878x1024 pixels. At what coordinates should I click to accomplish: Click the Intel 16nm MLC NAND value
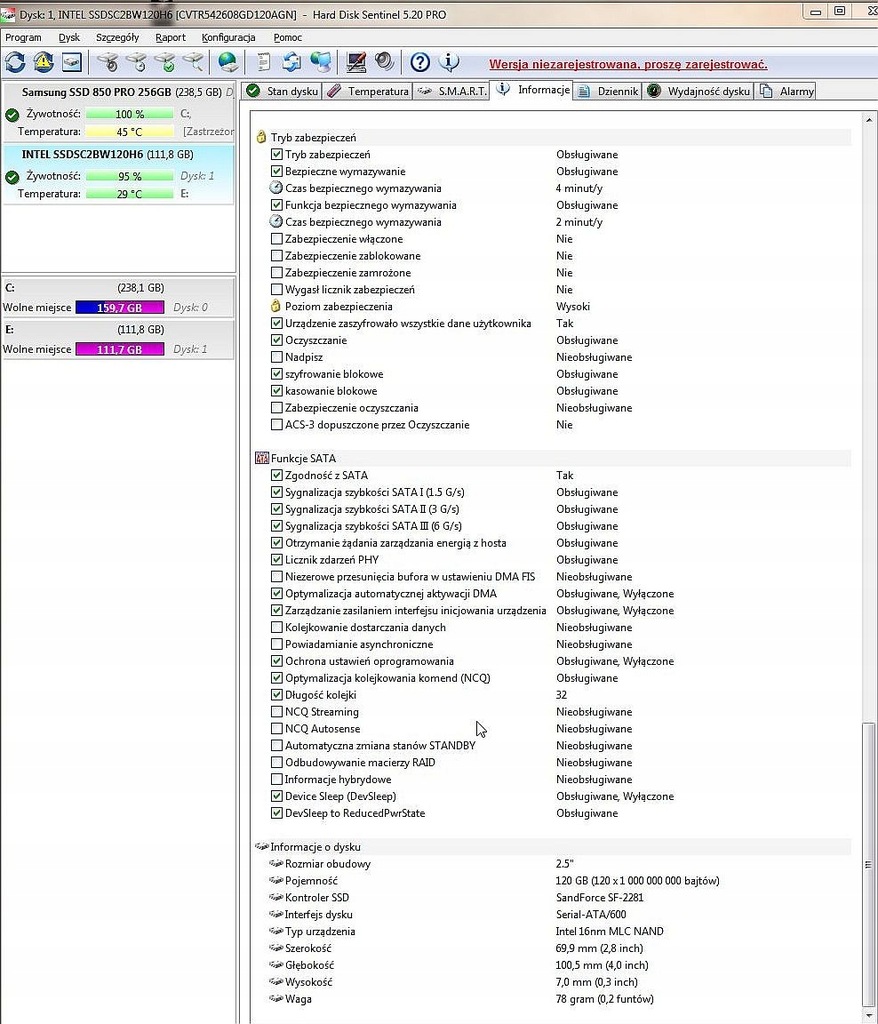coord(610,931)
